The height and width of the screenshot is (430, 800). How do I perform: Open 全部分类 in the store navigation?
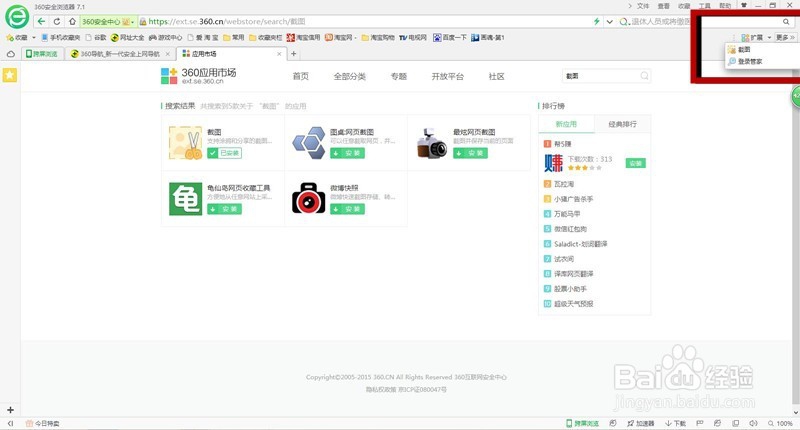(349, 76)
